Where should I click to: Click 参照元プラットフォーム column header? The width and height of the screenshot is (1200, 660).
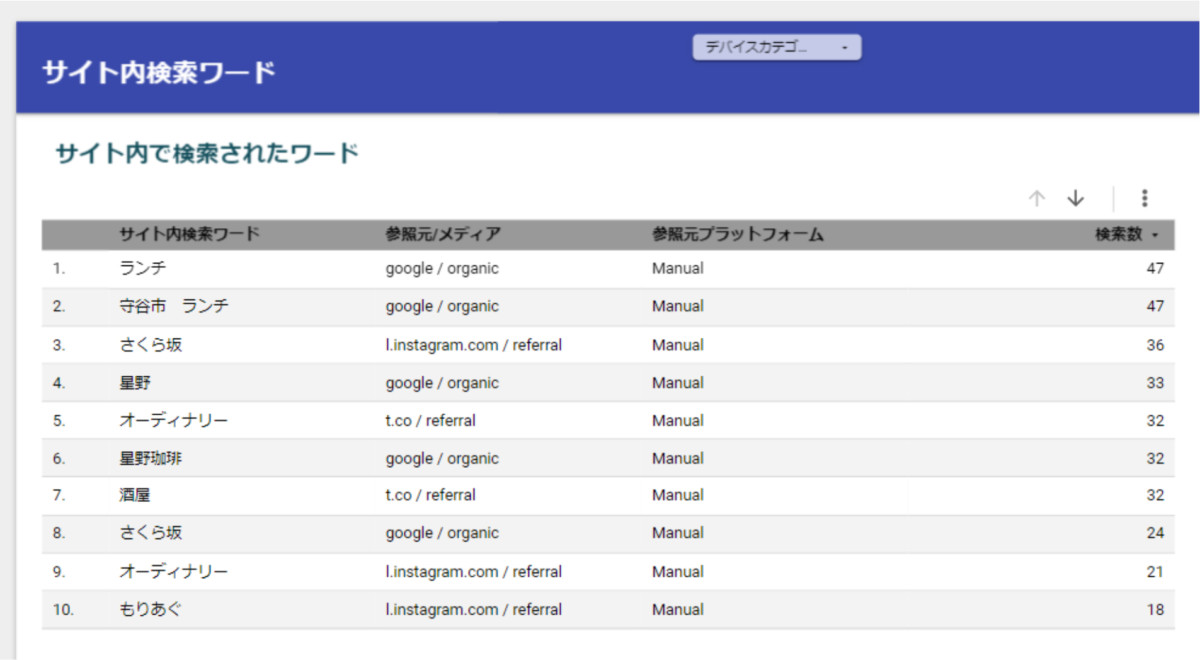click(x=738, y=235)
